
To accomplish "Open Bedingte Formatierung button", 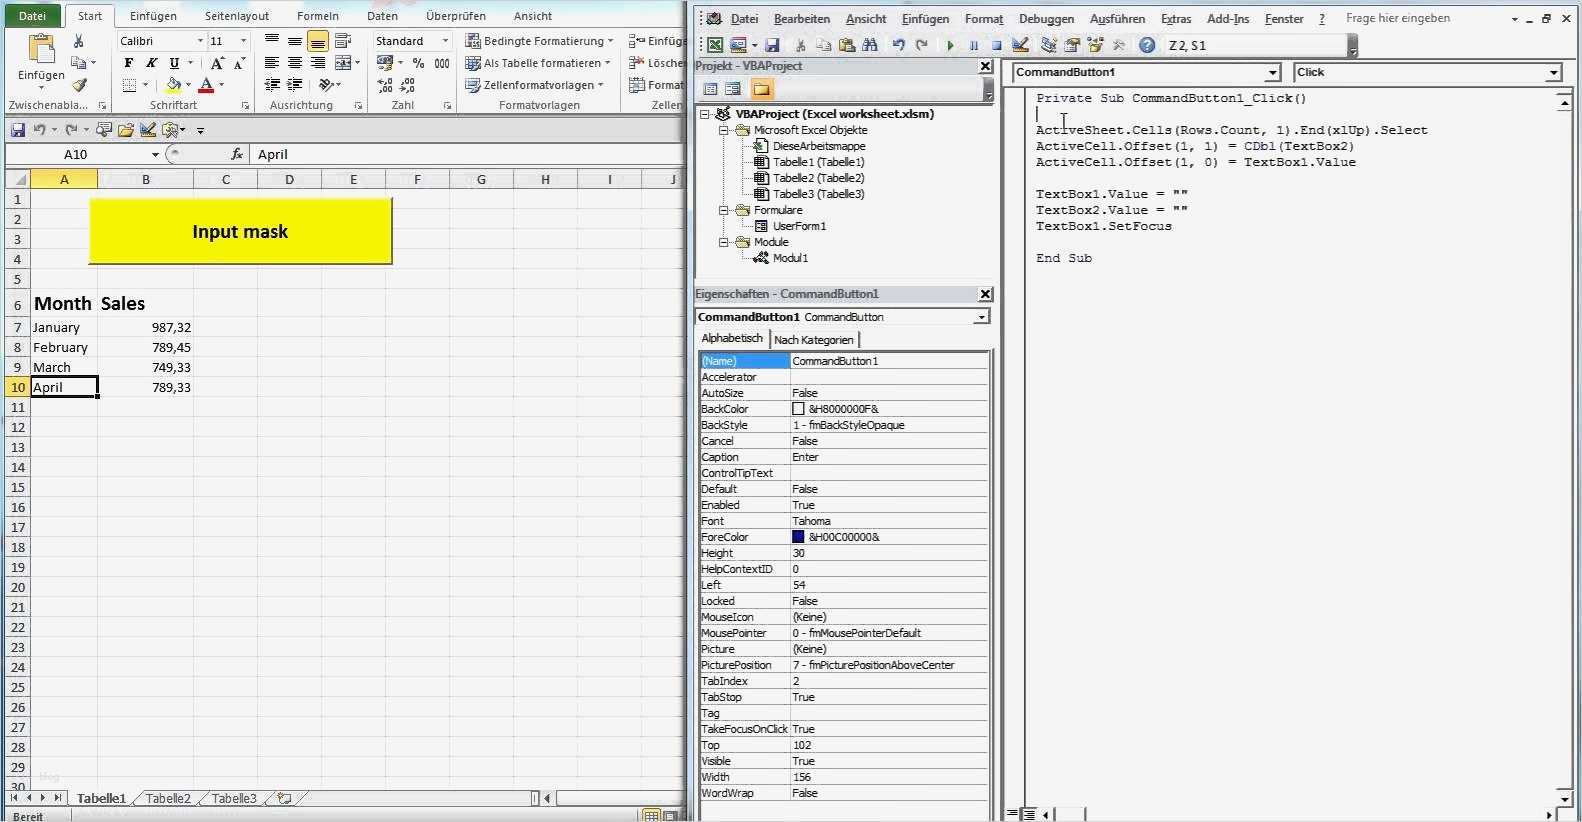I will tap(540, 41).
